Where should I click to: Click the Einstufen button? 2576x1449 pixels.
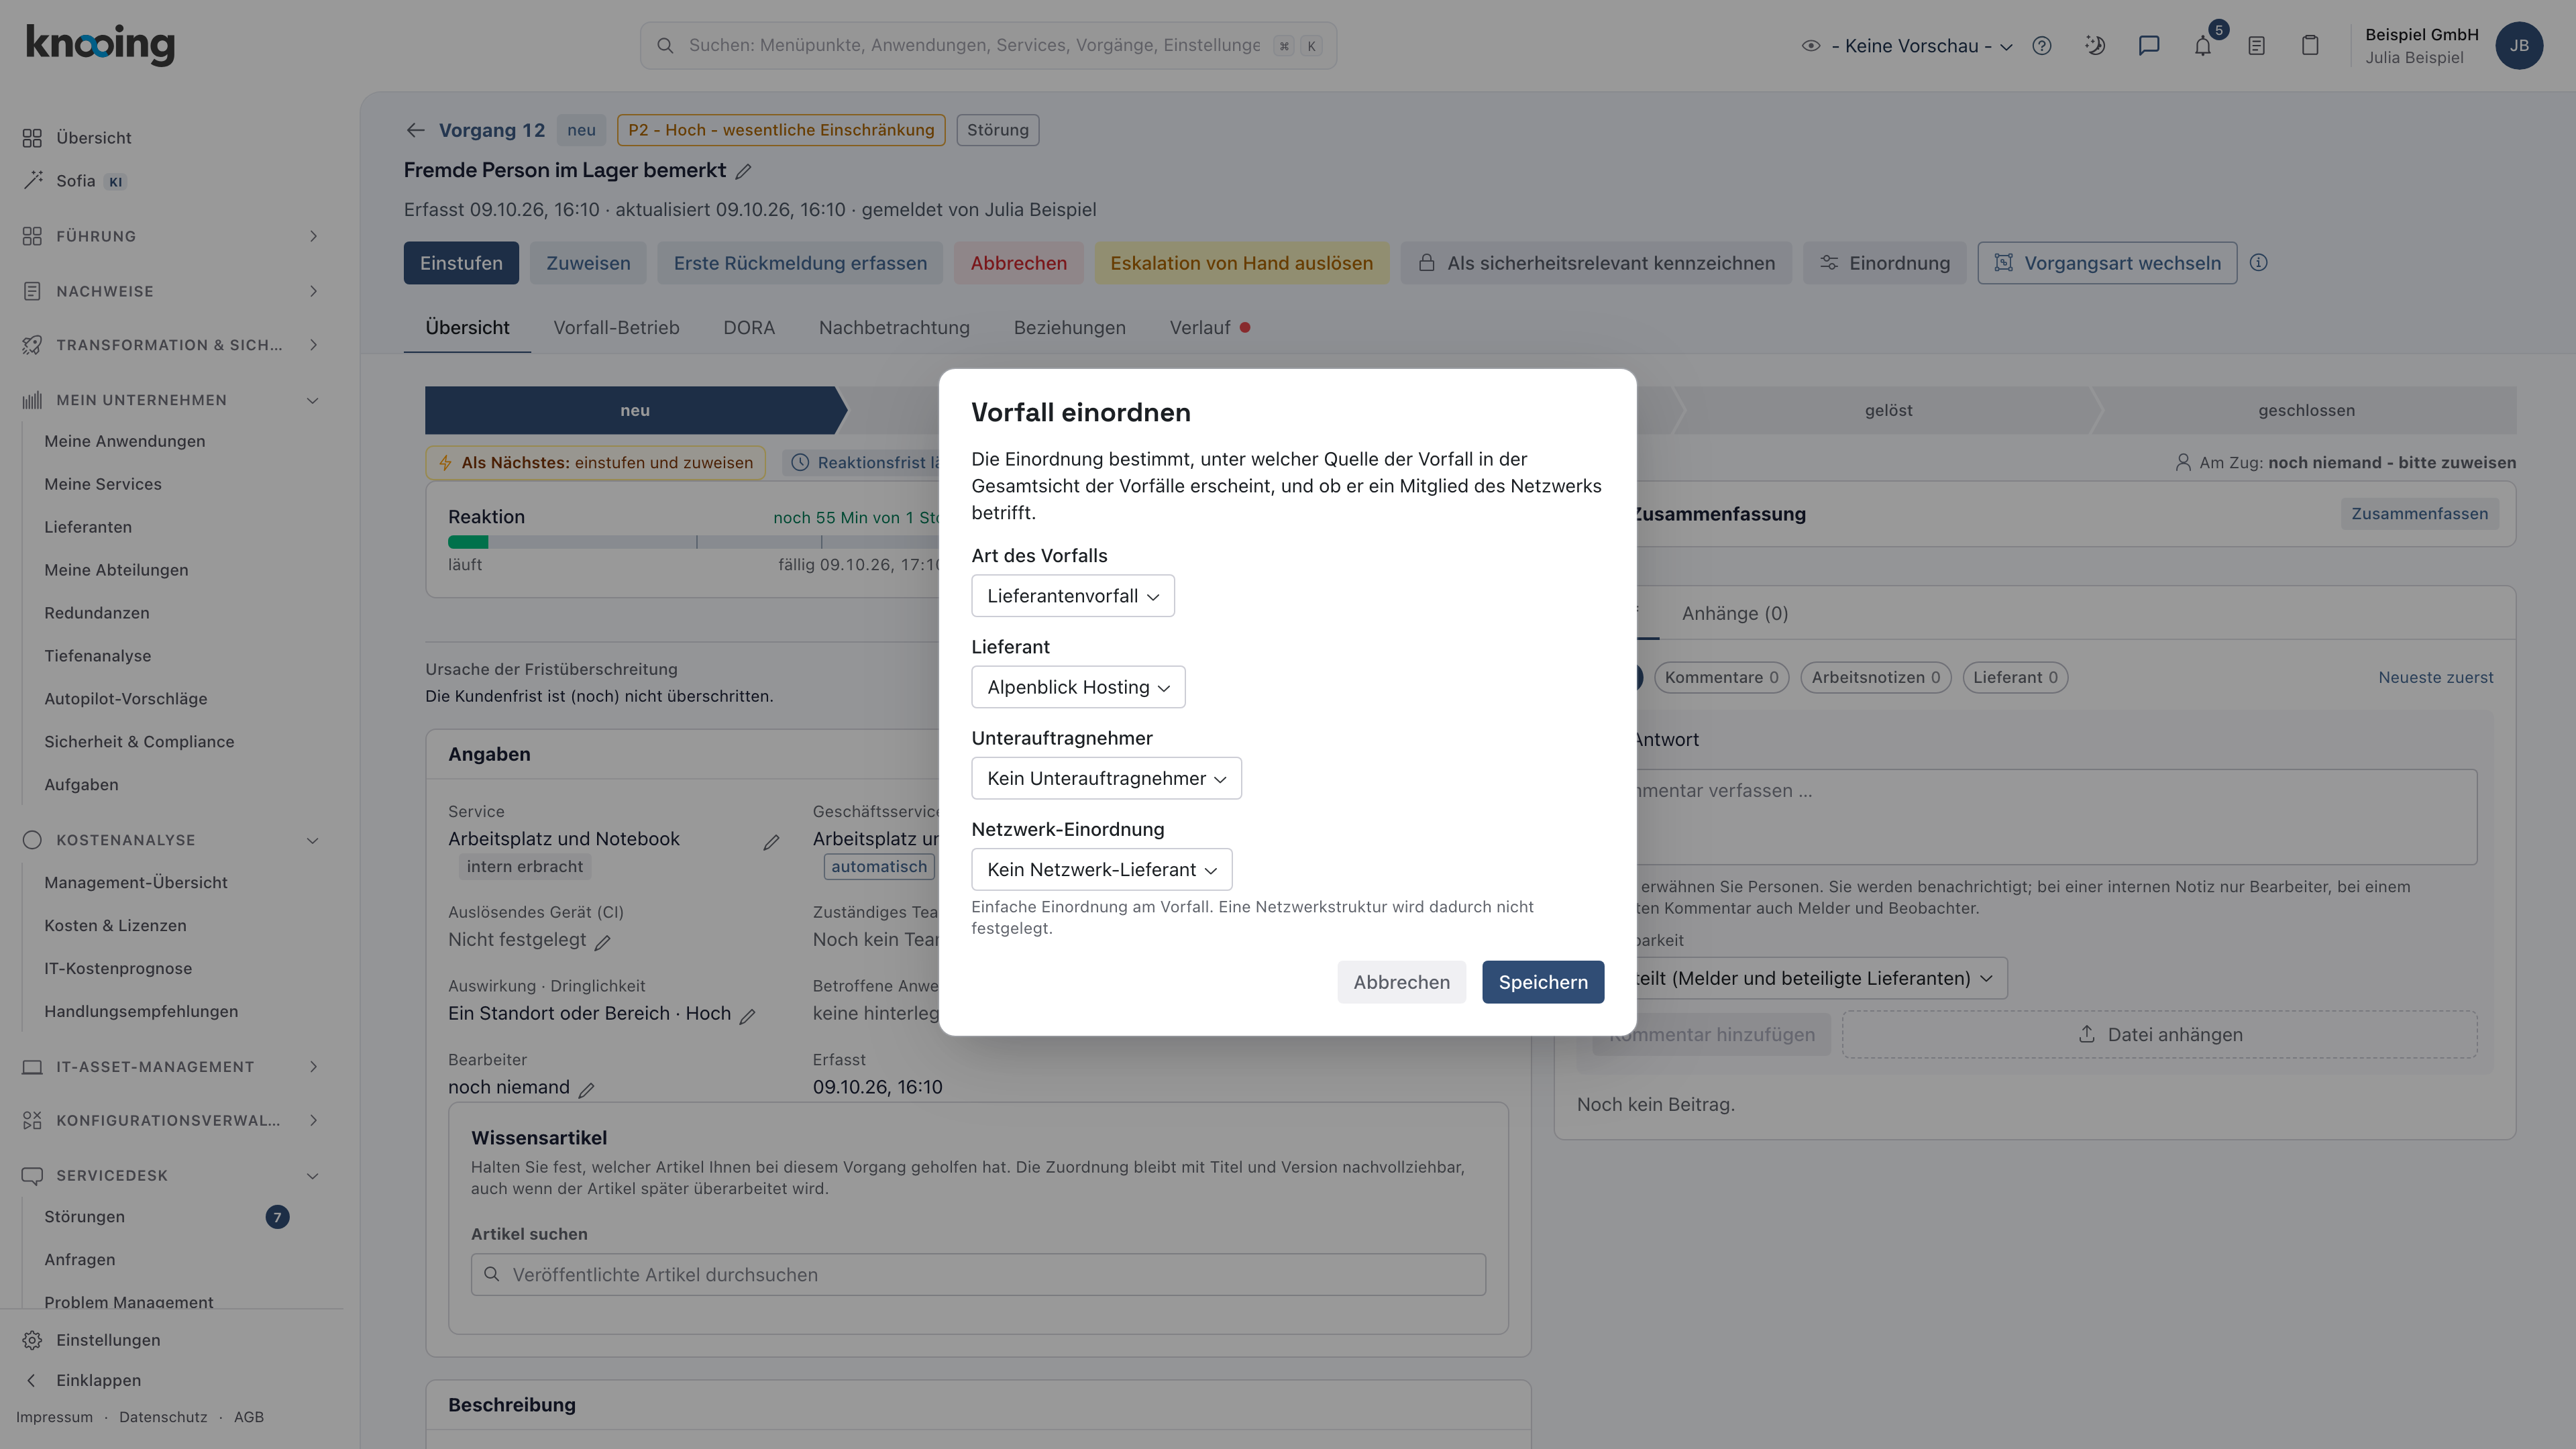pyautogui.click(x=461, y=263)
